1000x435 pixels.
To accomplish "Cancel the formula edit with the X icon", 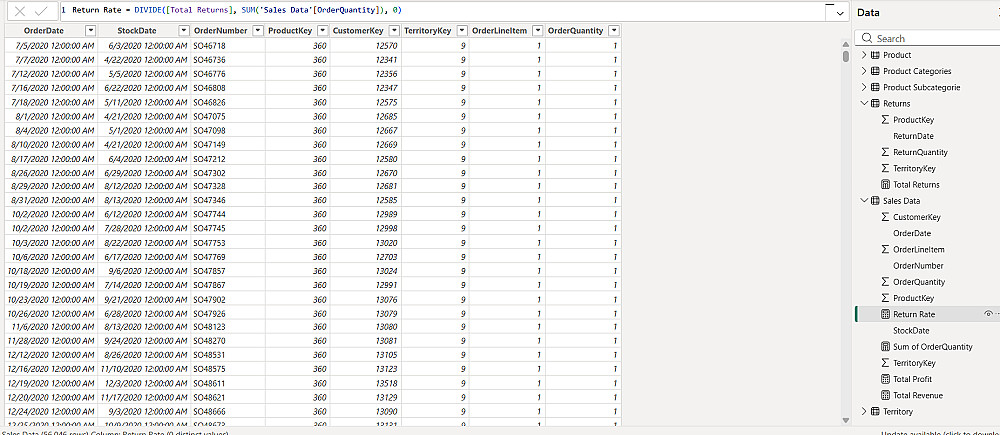I will 20,11.
